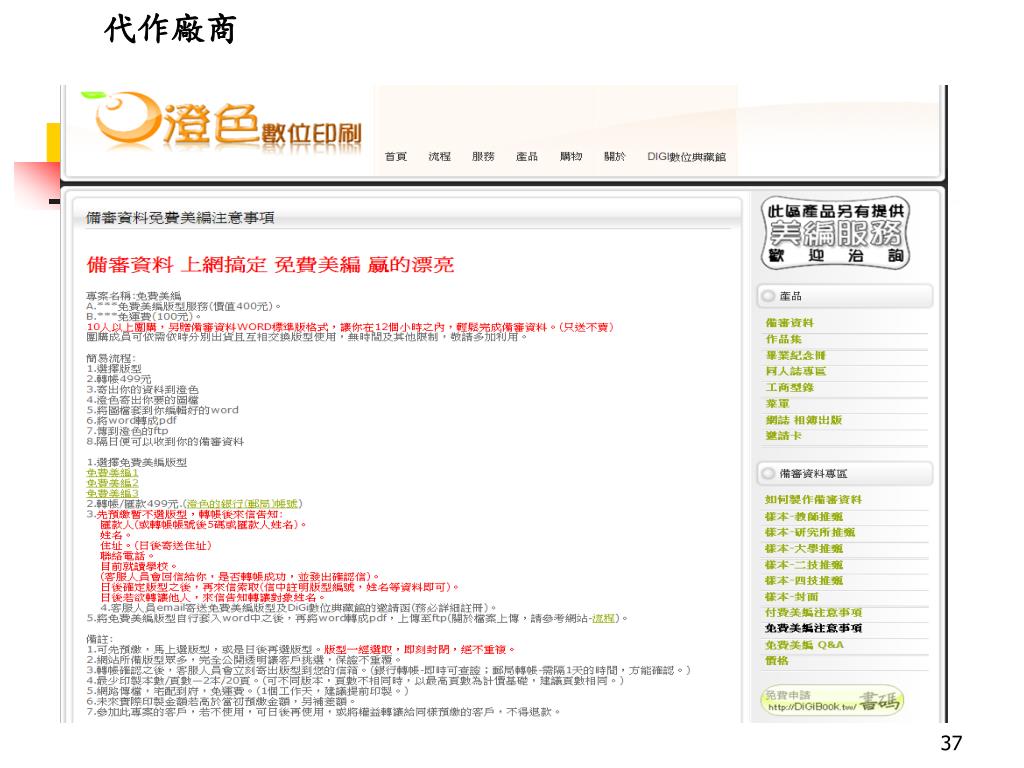1024x768 pixels.
Task: Open the 菜單 sidebar link
Action: tap(778, 404)
